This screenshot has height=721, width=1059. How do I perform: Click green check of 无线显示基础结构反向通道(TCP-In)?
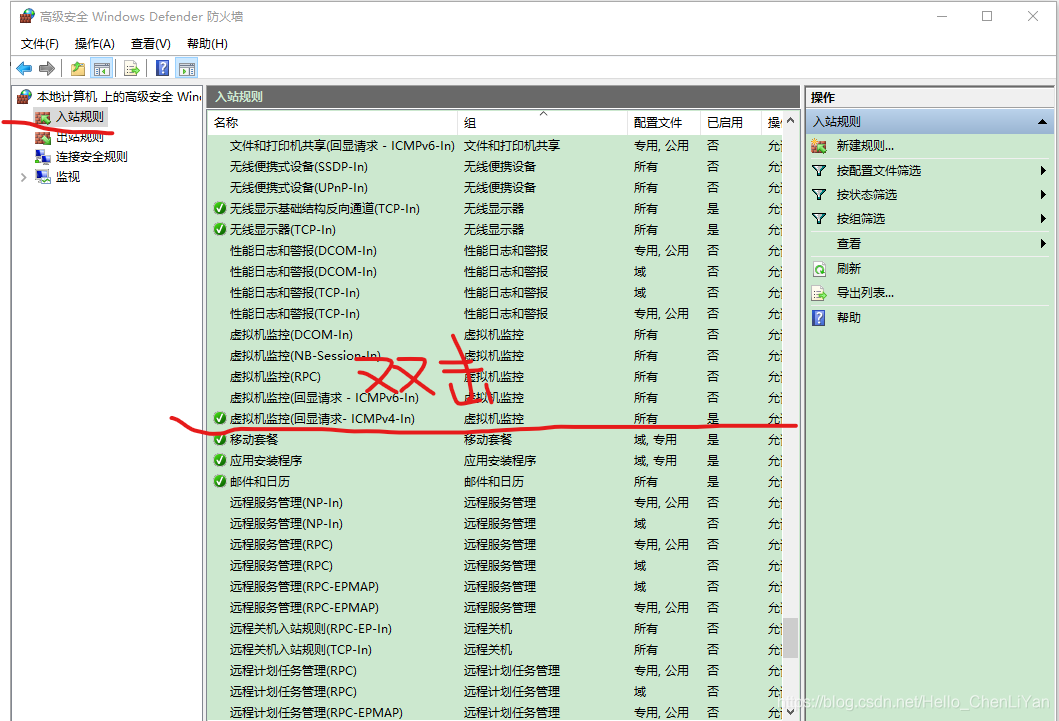(x=219, y=209)
